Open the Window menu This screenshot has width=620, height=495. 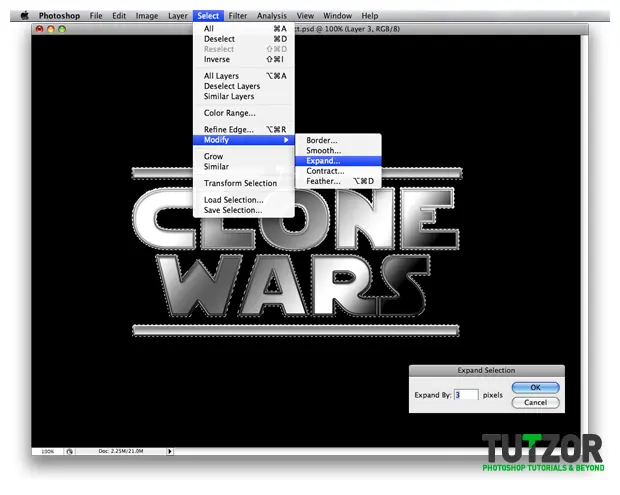pos(337,16)
